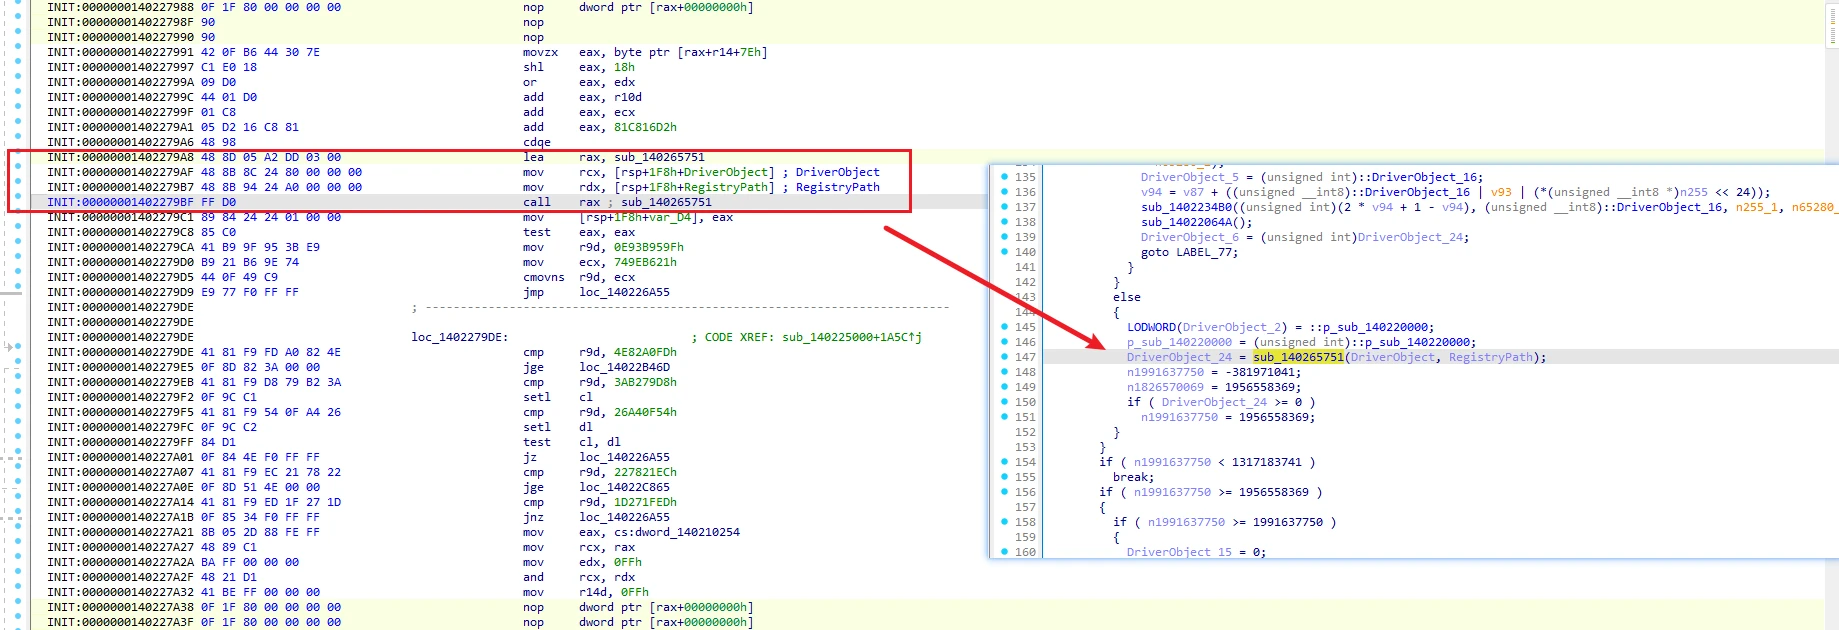
Task: Select constant 81C816D2h in disassembly
Action: coord(645,127)
